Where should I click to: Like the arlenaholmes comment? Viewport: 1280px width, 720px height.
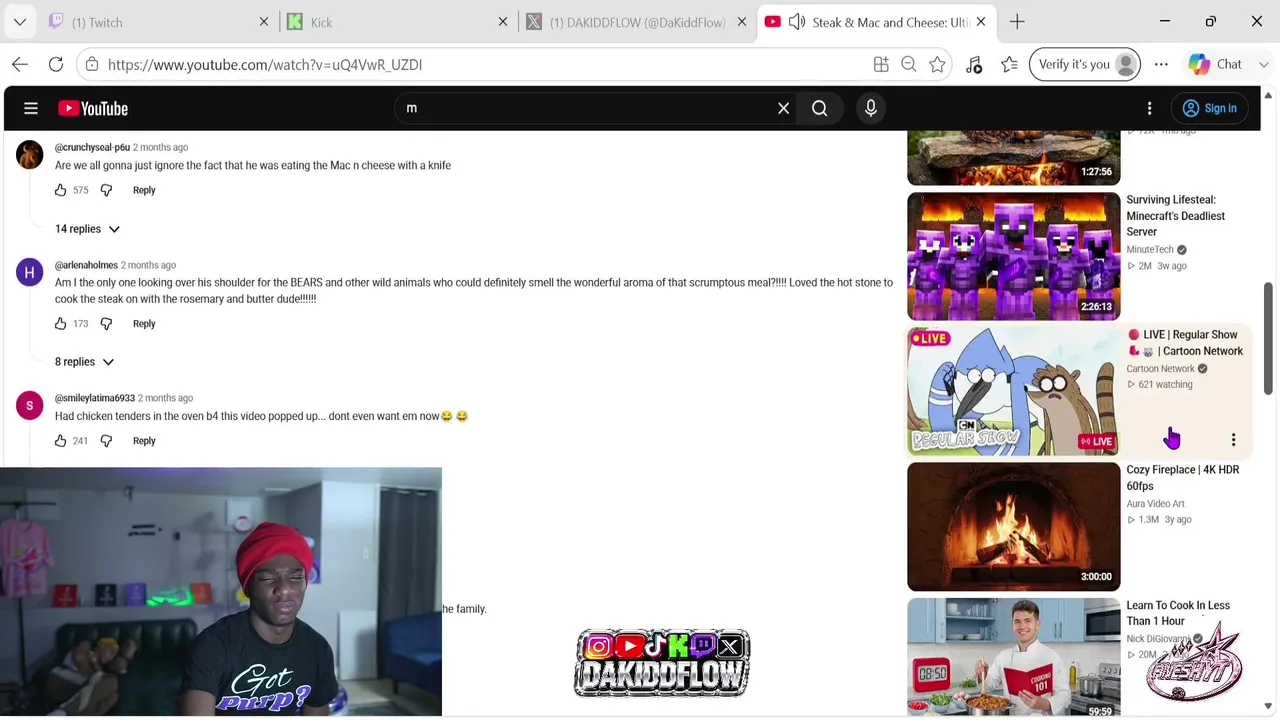[61, 324]
